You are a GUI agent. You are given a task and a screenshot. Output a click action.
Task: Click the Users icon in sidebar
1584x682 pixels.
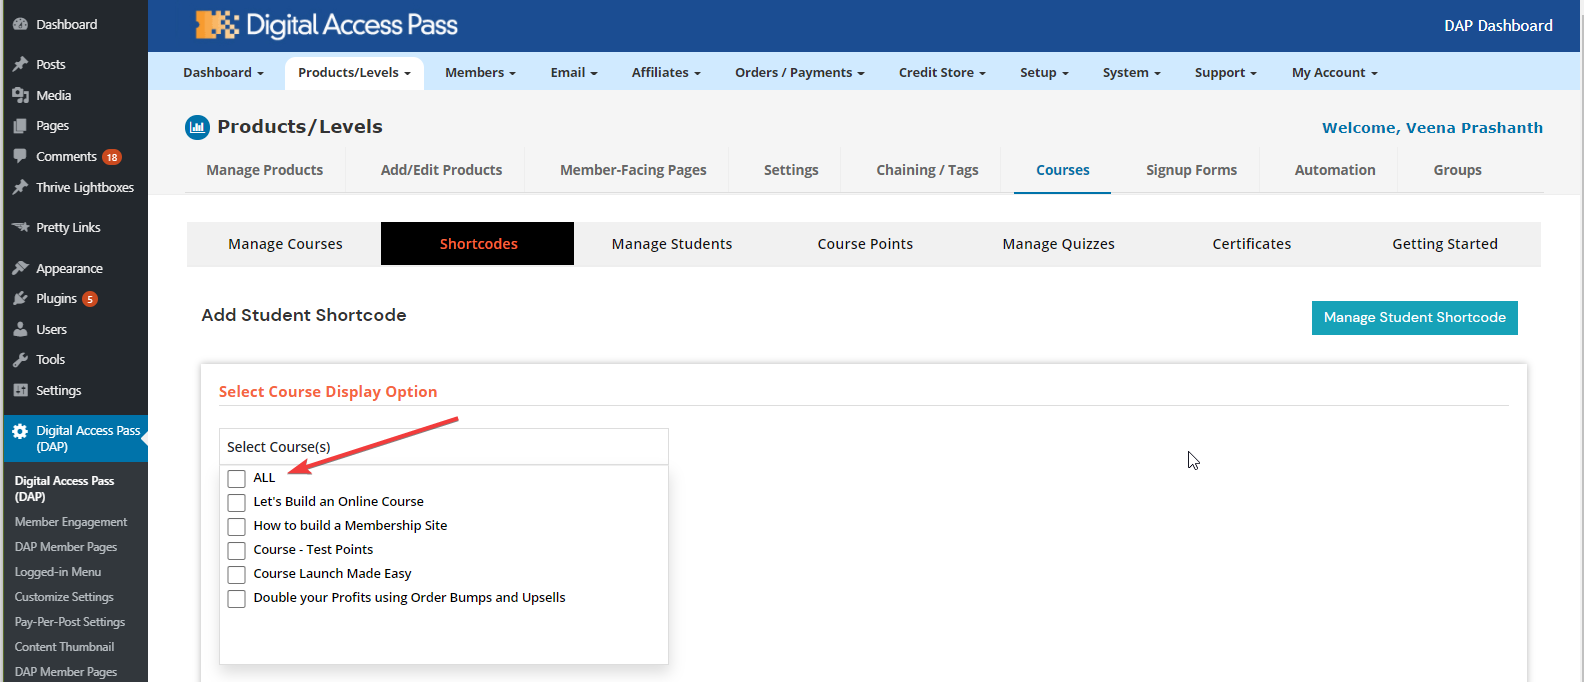point(20,329)
